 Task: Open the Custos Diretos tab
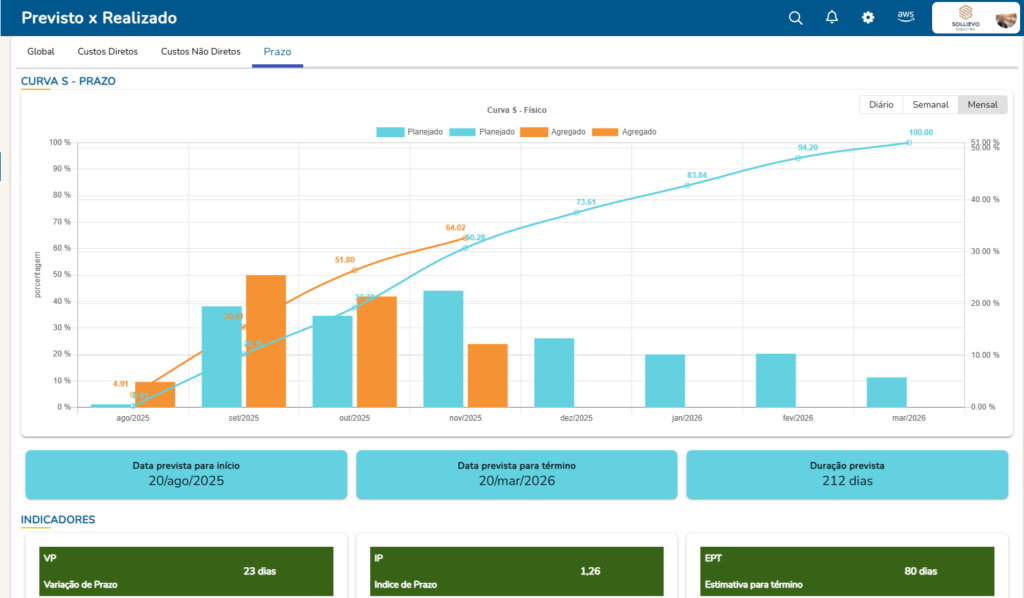pyautogui.click(x=107, y=51)
